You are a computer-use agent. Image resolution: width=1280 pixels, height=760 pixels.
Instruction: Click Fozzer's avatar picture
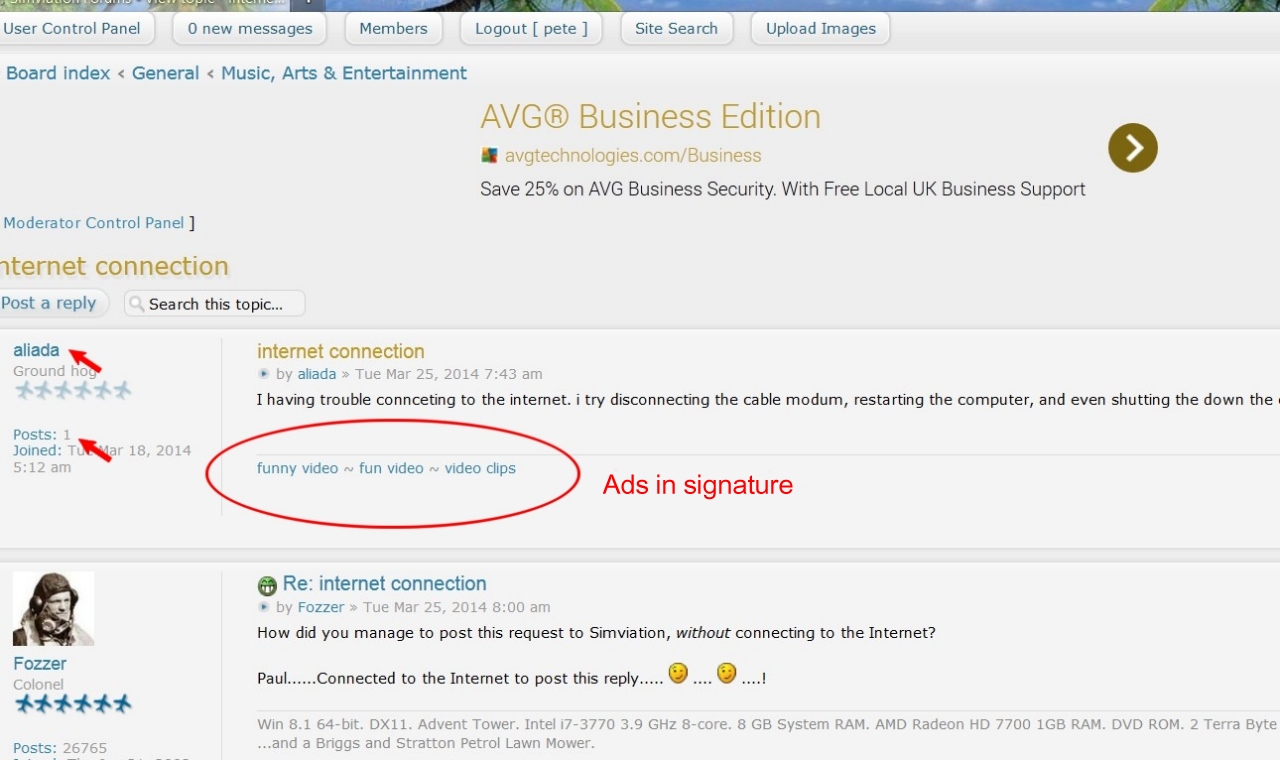[x=53, y=608]
